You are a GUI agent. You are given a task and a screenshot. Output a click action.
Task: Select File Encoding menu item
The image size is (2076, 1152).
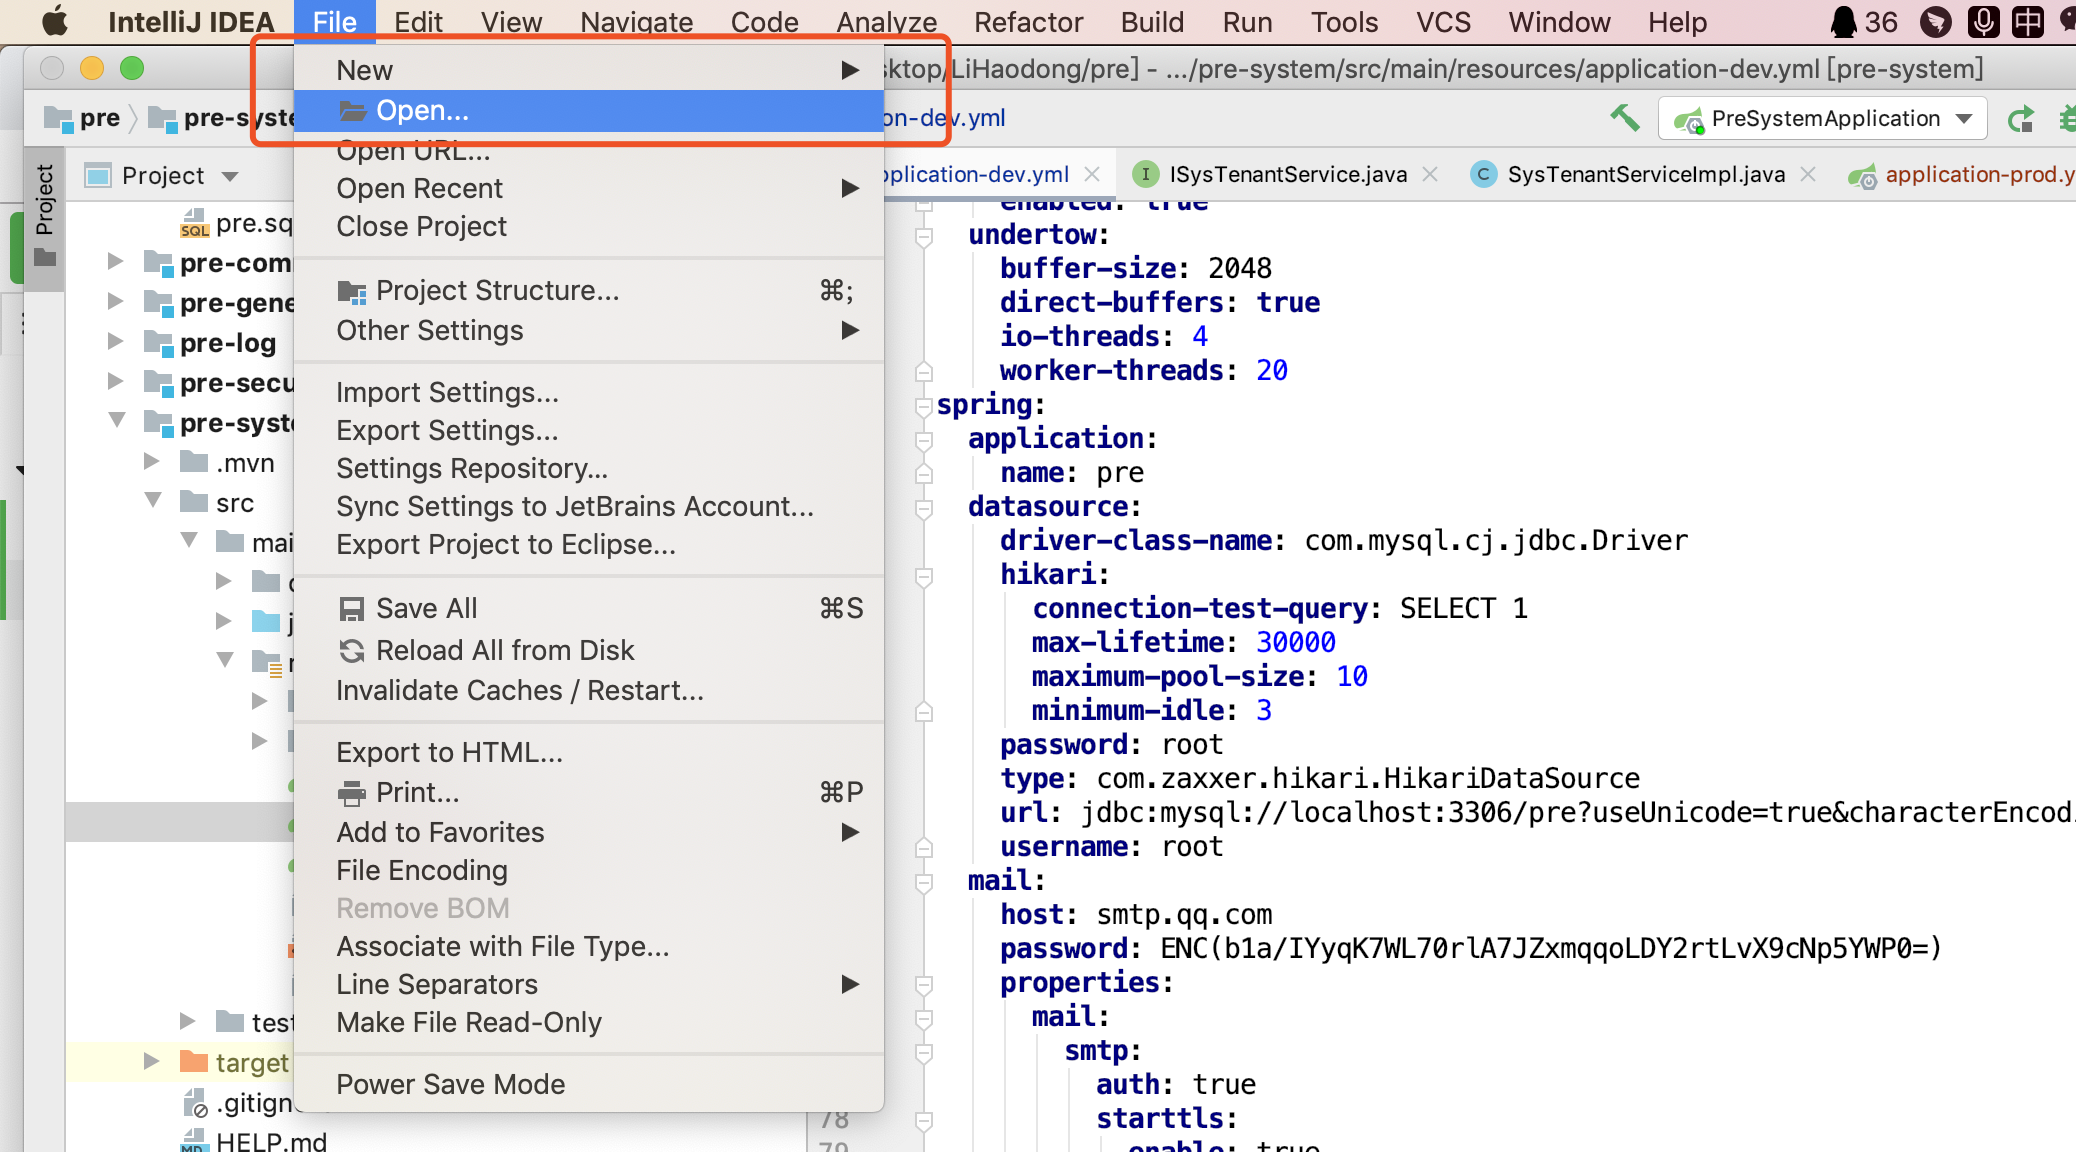point(588,870)
